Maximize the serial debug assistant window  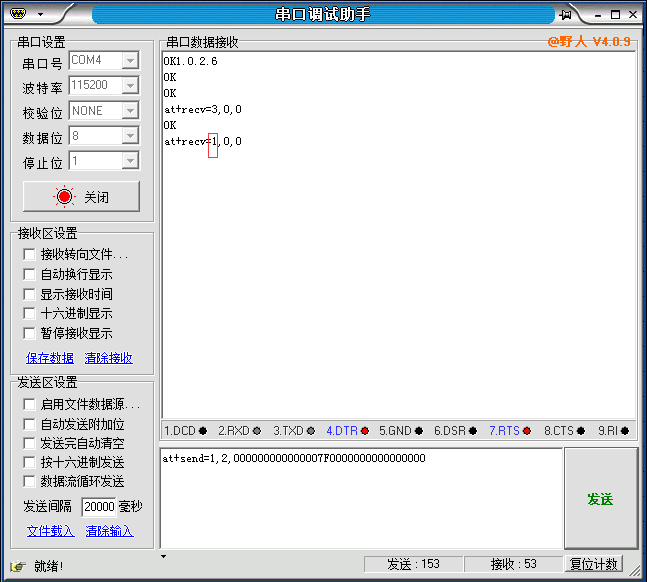click(615, 14)
